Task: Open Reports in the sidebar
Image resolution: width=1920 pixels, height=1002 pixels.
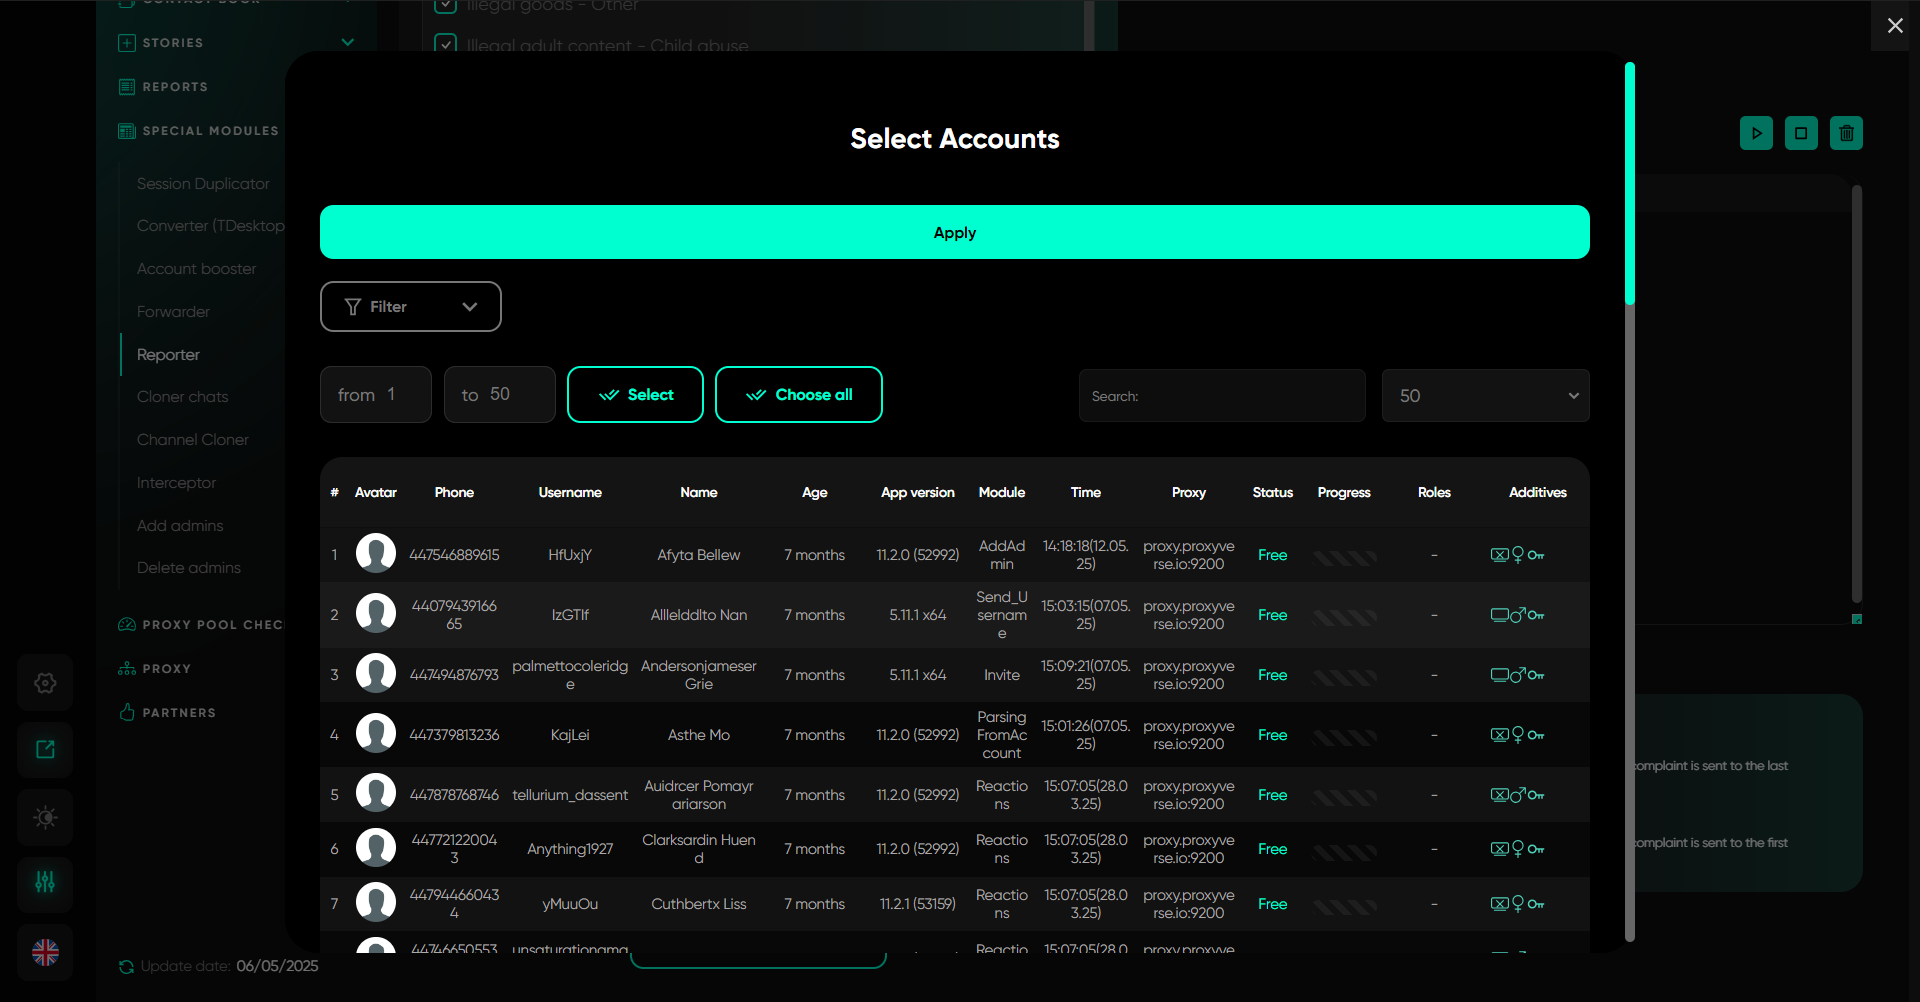Action: pyautogui.click(x=175, y=87)
